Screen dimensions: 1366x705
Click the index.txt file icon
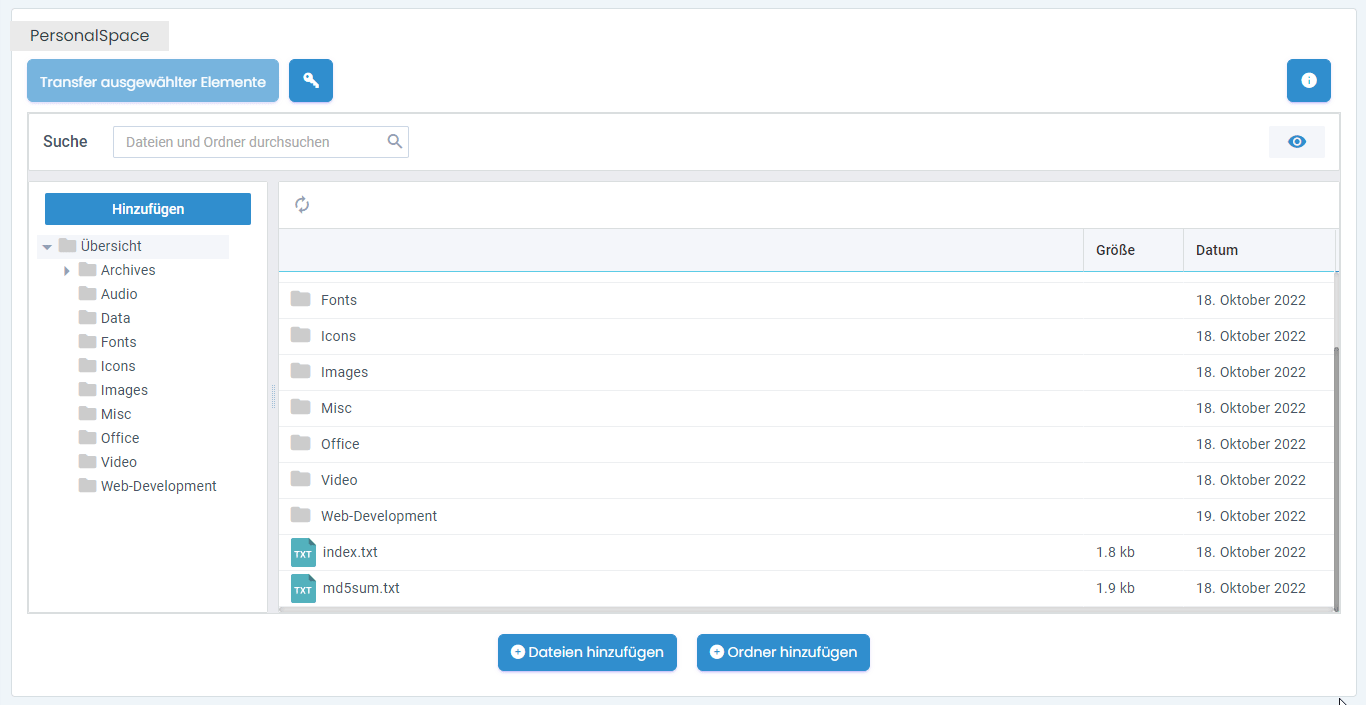point(303,553)
